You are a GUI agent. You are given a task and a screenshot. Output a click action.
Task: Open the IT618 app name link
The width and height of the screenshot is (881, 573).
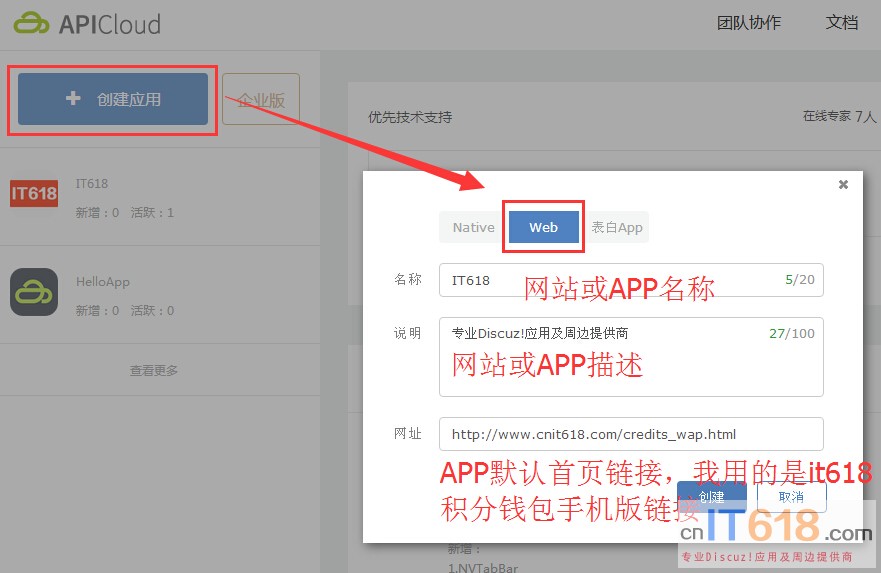[92, 184]
